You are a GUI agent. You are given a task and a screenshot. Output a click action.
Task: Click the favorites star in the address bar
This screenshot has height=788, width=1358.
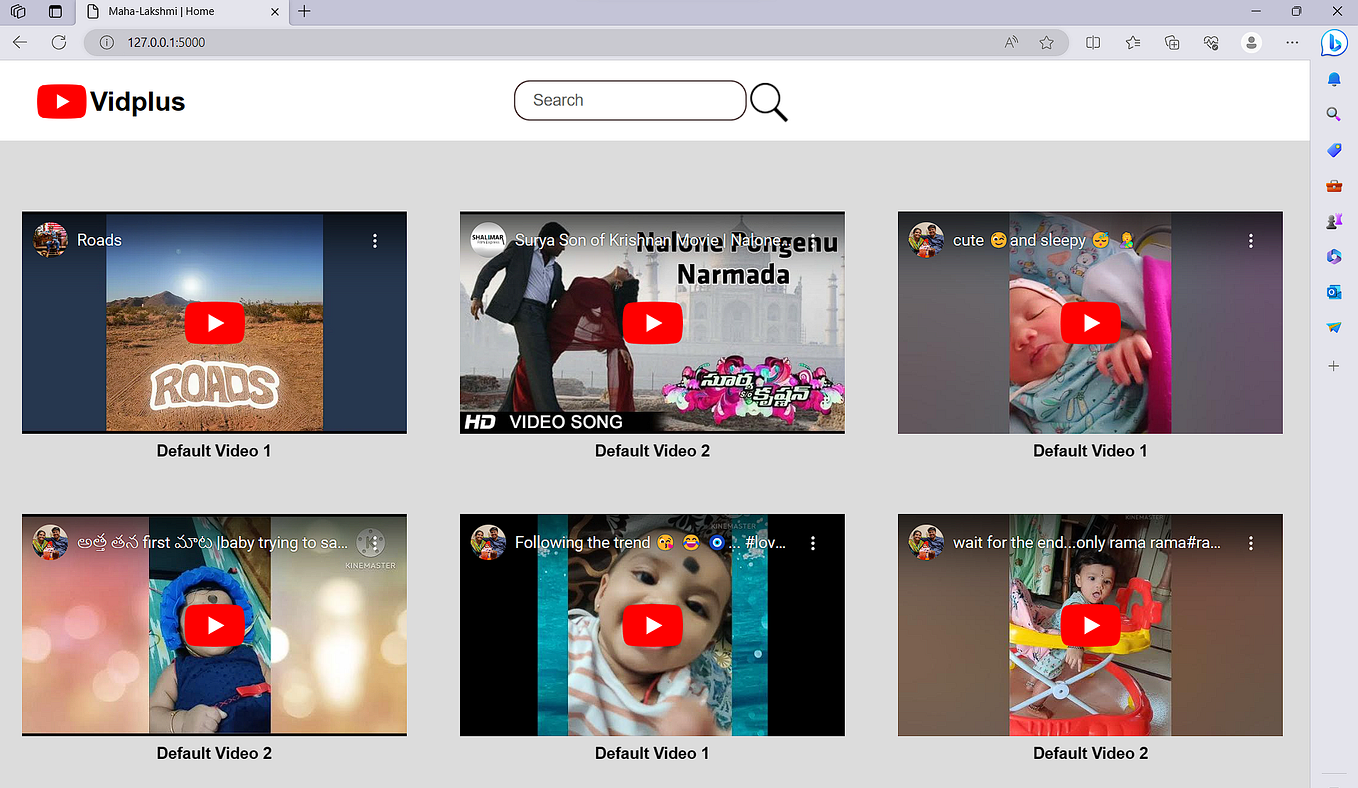point(1046,43)
